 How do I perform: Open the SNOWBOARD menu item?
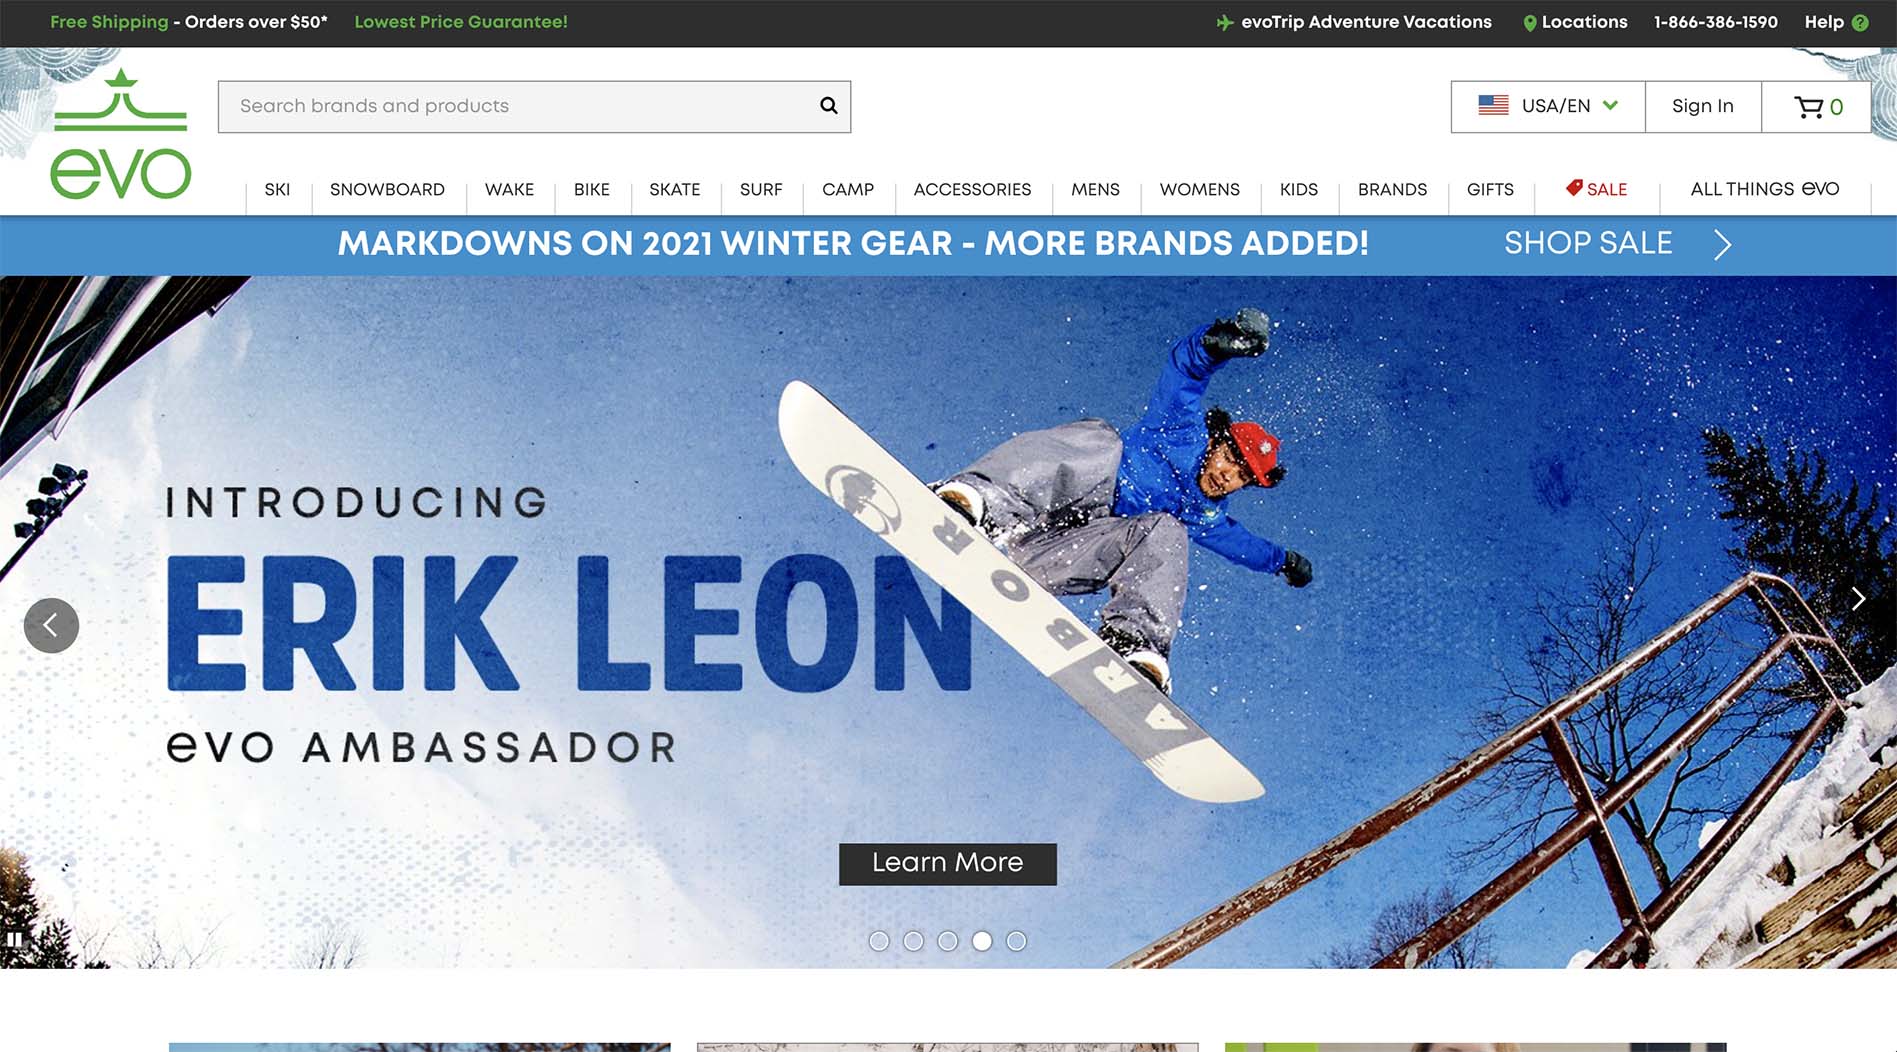[387, 190]
